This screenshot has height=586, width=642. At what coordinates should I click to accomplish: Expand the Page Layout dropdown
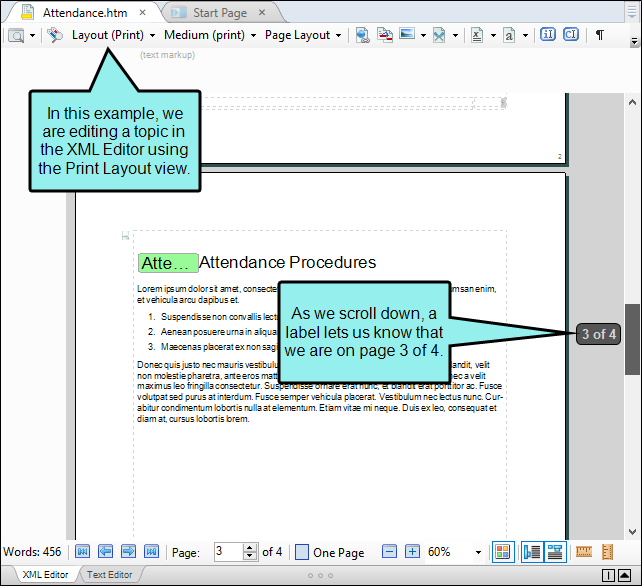coord(303,35)
